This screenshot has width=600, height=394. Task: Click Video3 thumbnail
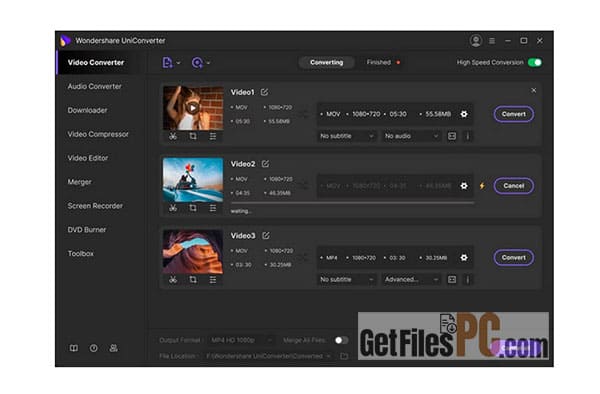point(193,251)
